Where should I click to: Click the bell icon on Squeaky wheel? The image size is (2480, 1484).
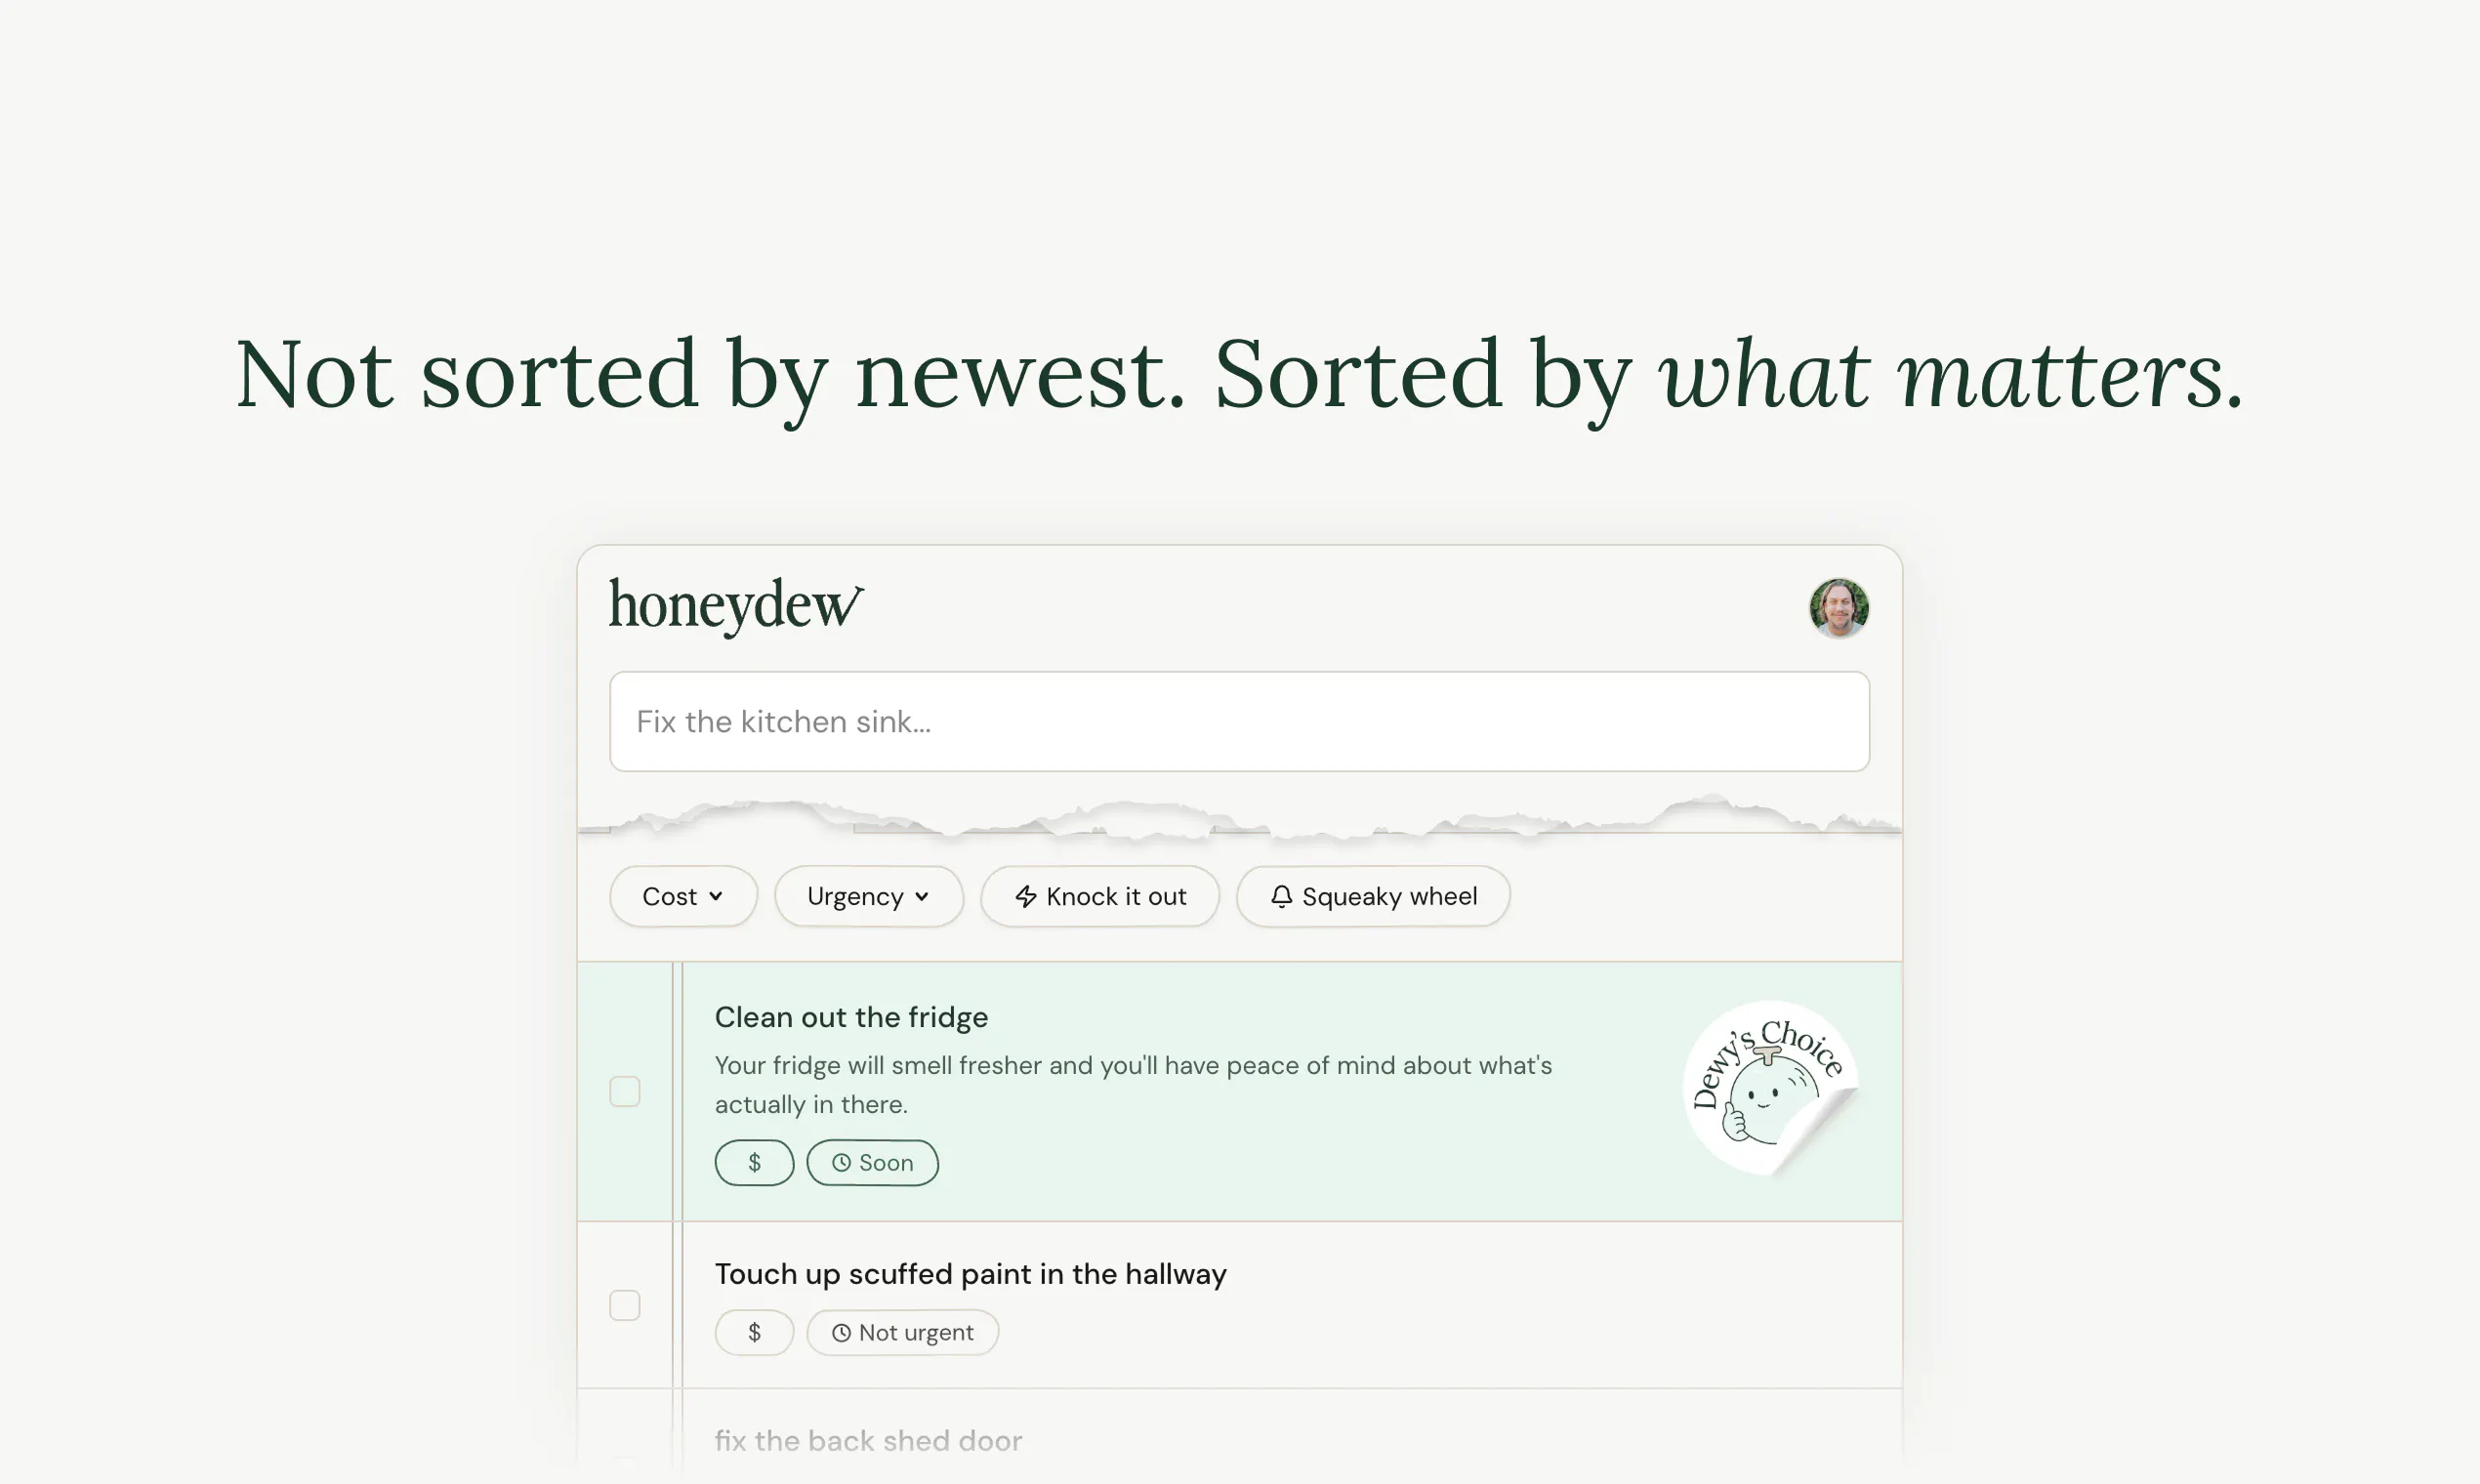pyautogui.click(x=1281, y=896)
